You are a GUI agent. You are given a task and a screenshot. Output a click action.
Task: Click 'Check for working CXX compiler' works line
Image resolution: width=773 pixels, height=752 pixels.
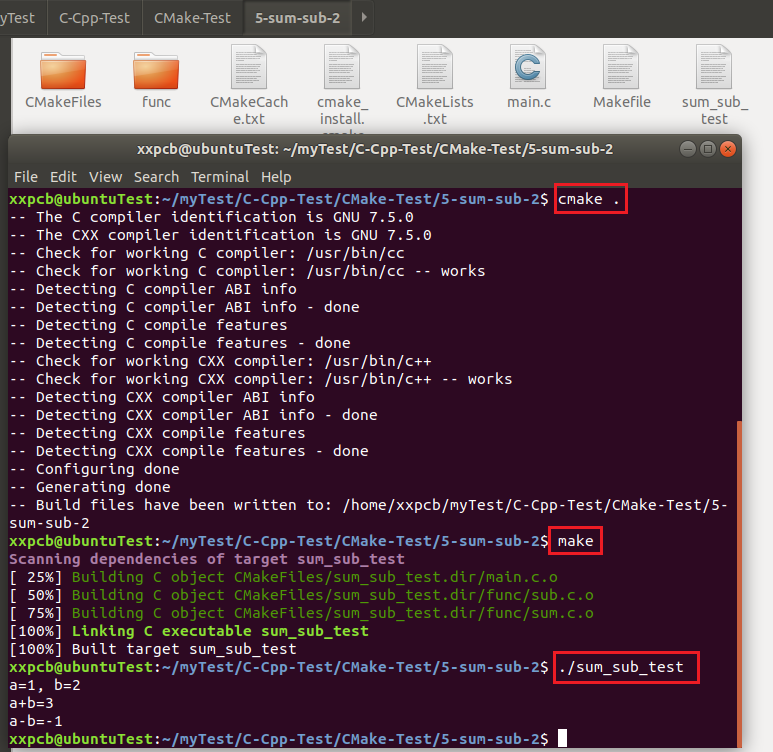click(261, 379)
